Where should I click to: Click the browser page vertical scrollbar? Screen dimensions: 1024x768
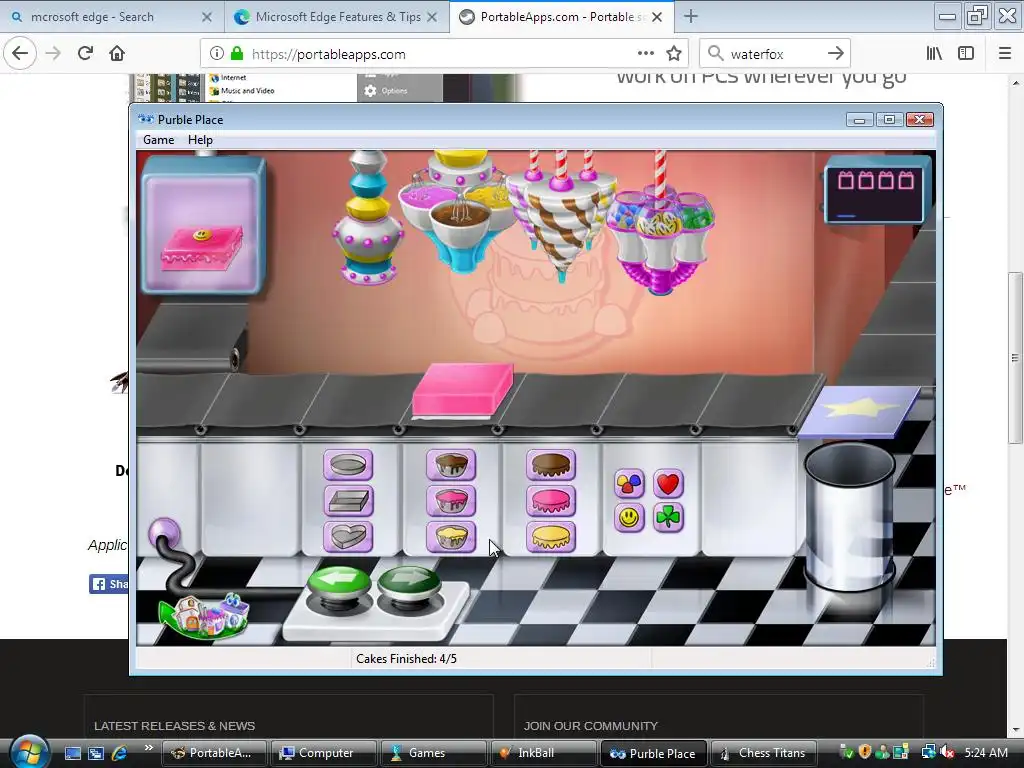click(x=1016, y=356)
